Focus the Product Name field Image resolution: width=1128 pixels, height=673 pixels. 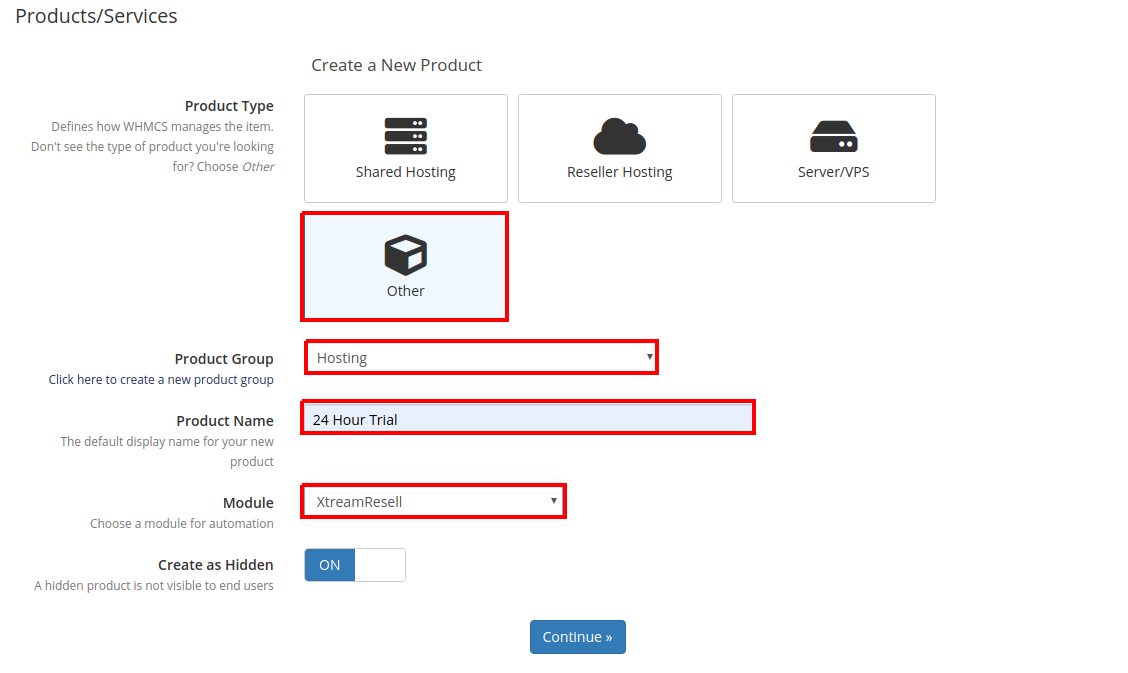point(527,419)
